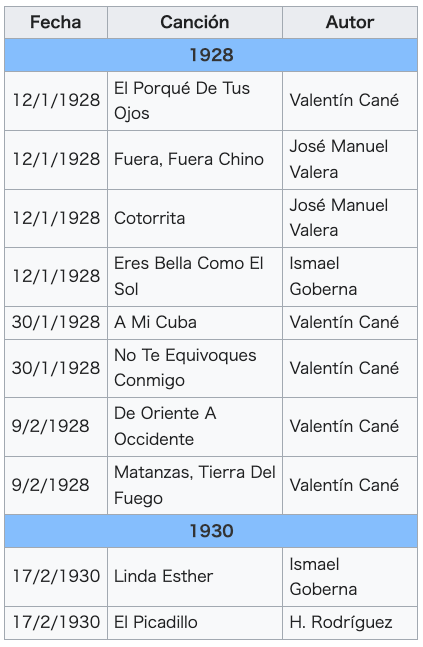Screen dimensions: 423x647
Task: Click author H. Rodríguez cell
Action: click(x=350, y=623)
